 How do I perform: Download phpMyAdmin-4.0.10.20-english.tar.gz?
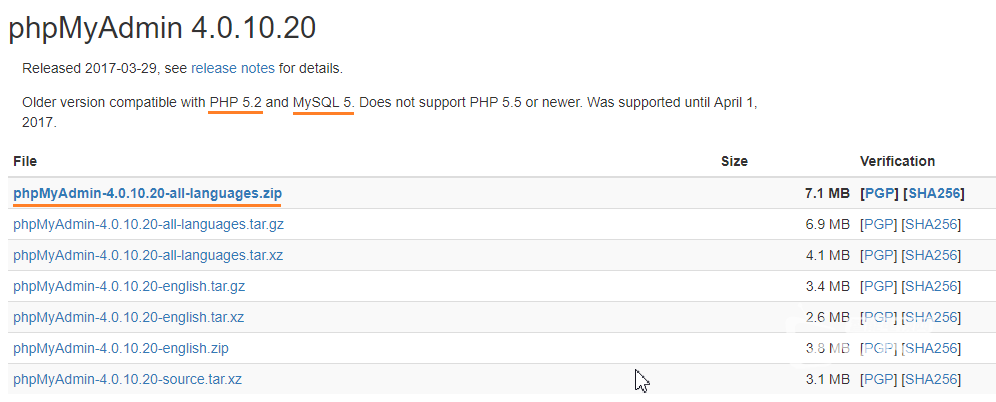(x=129, y=286)
